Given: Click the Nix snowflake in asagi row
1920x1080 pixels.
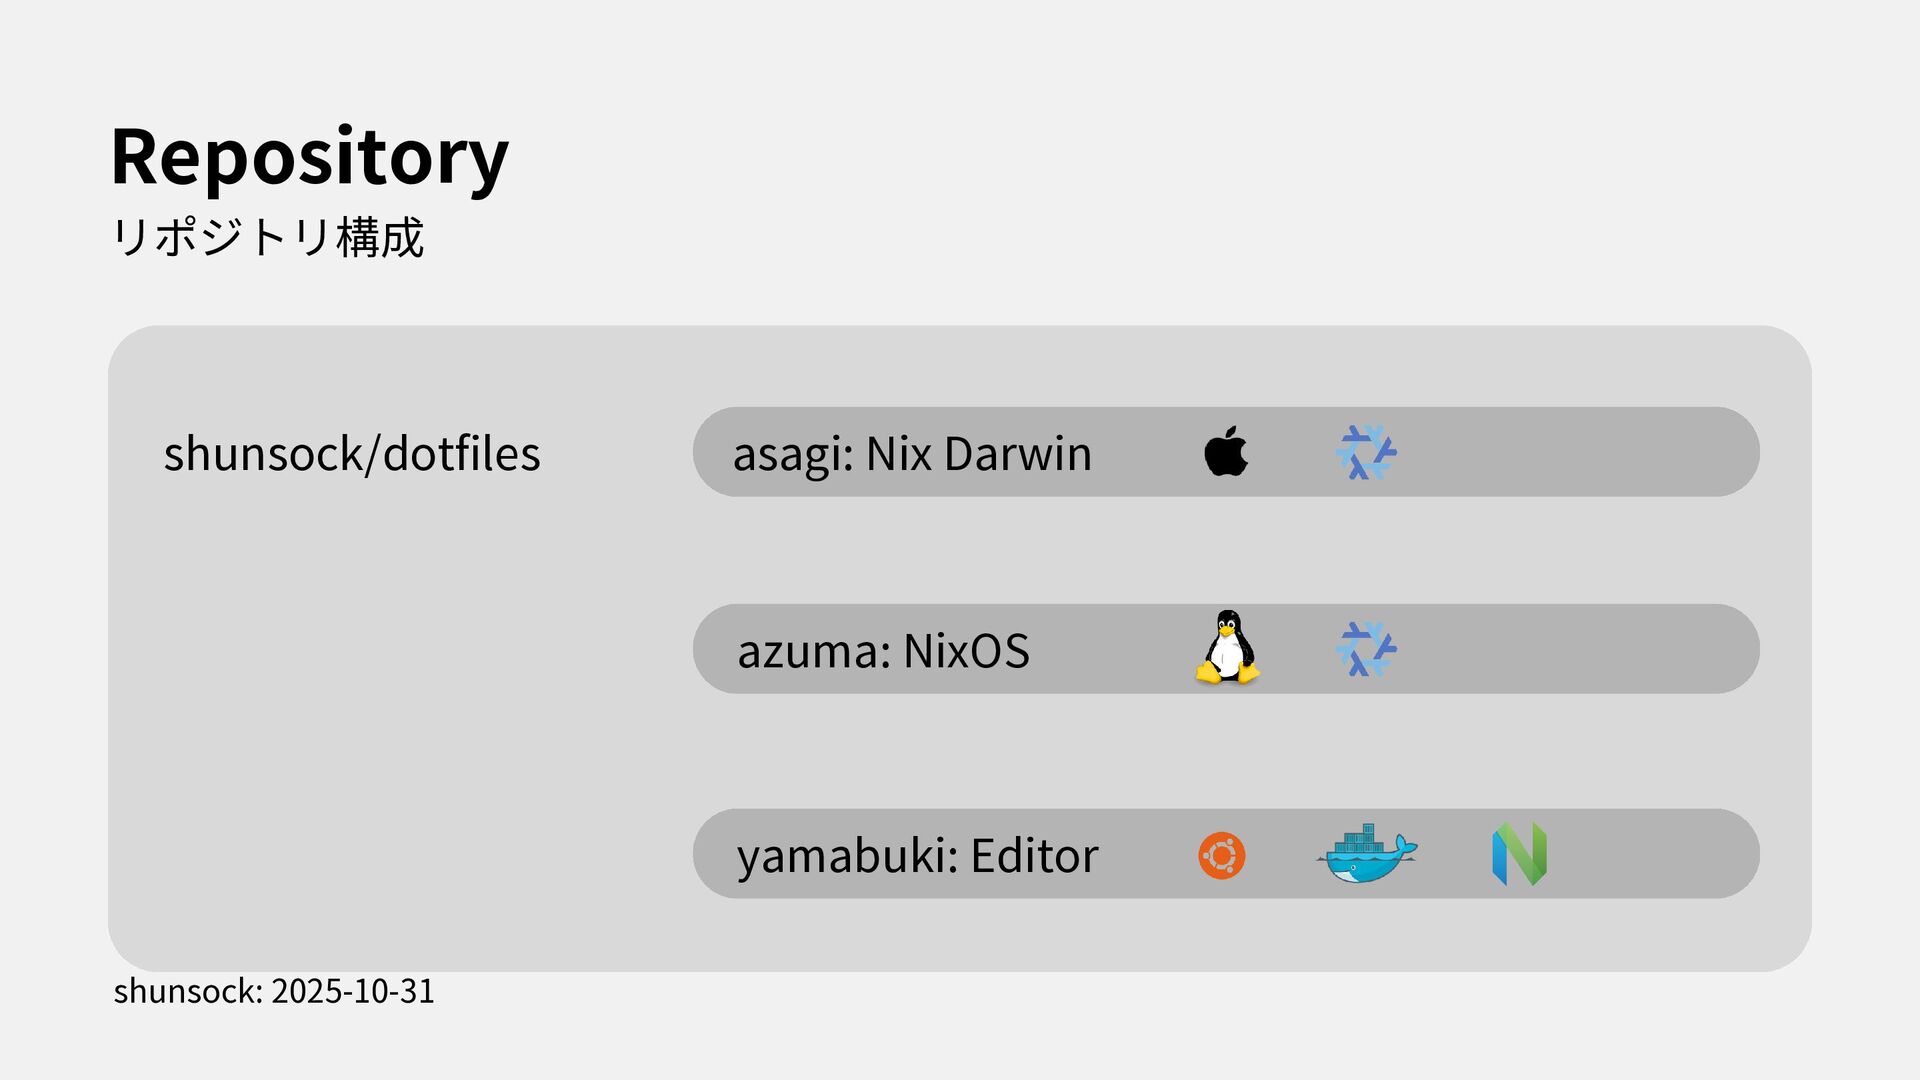Looking at the screenshot, I should click(1366, 452).
